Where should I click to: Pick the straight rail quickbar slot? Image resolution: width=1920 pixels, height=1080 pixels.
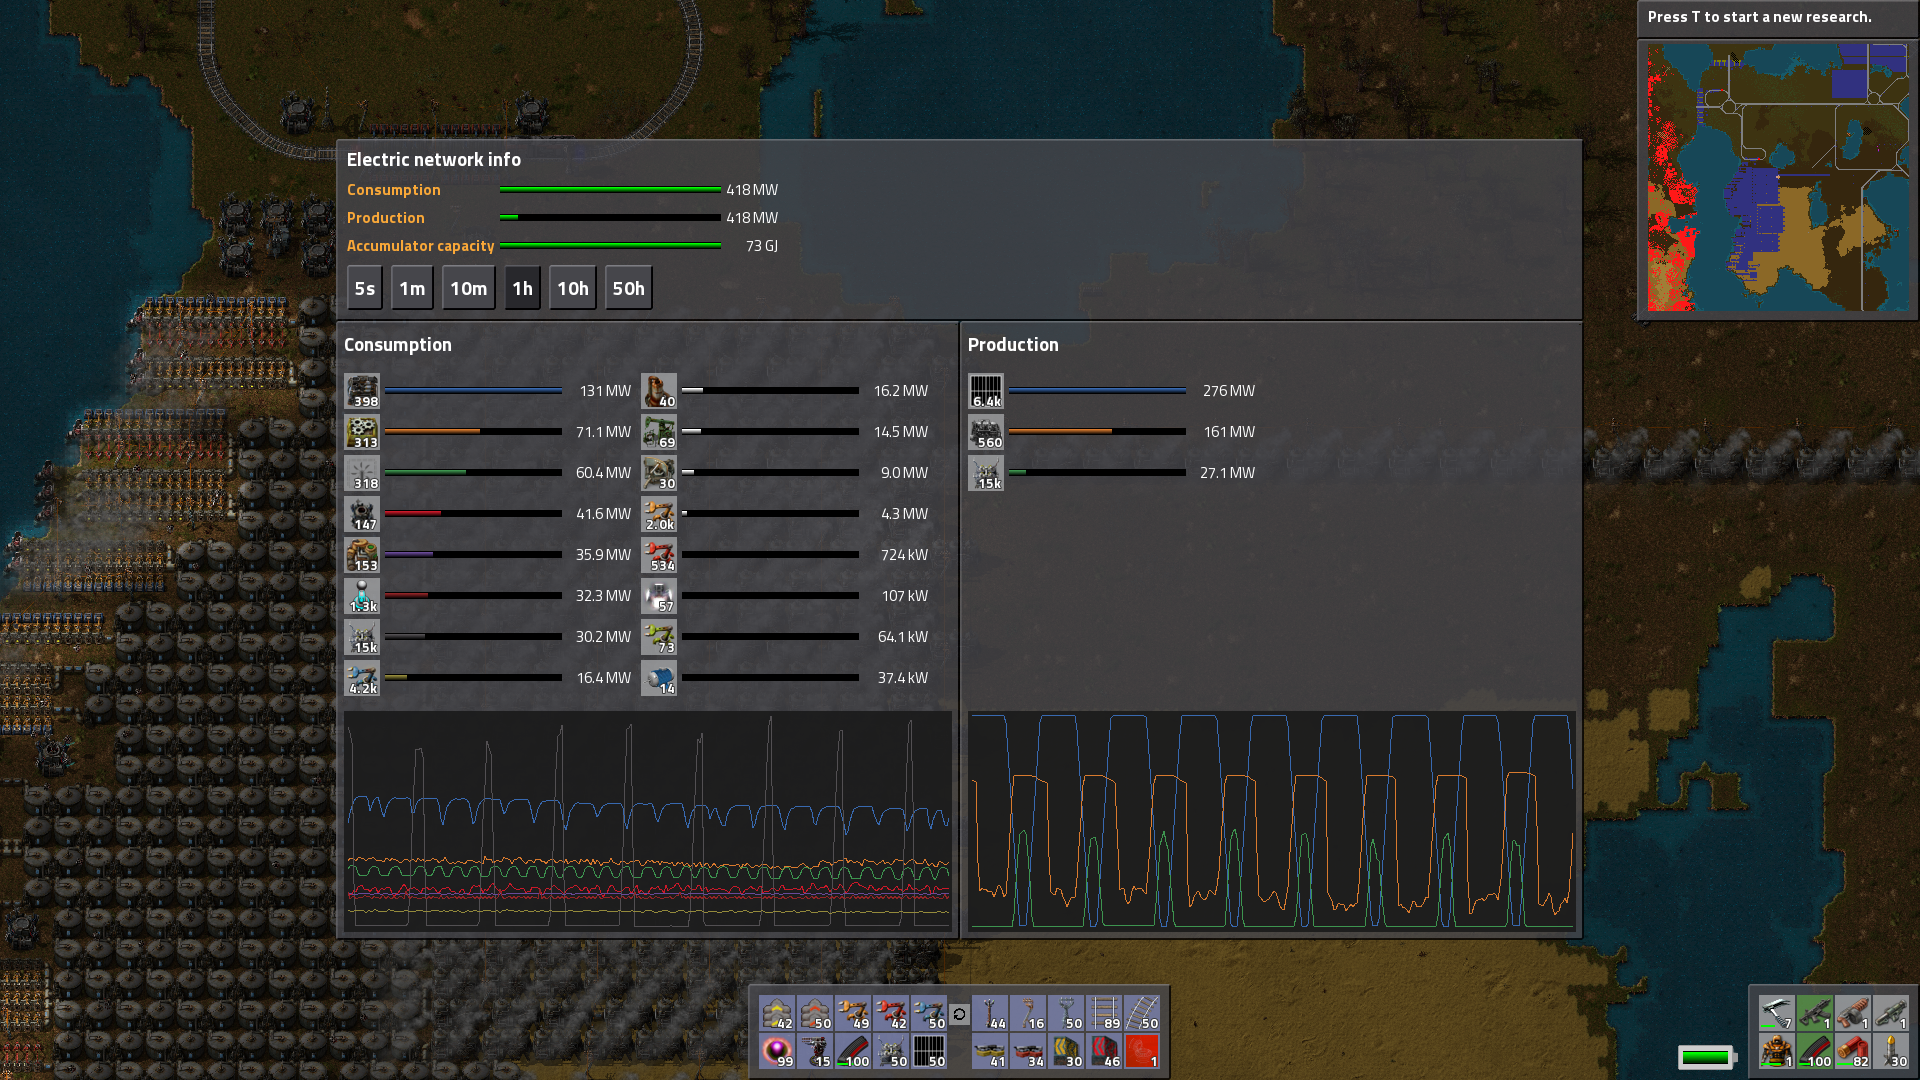pyautogui.click(x=1104, y=1013)
